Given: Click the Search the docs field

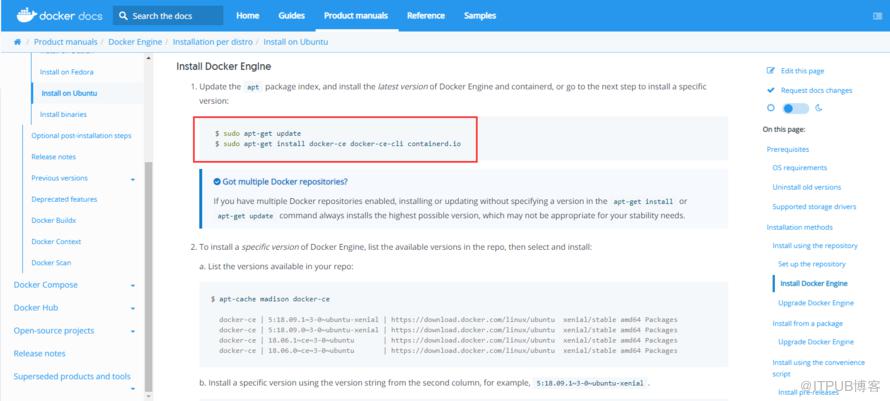Looking at the screenshot, I should (168, 16).
